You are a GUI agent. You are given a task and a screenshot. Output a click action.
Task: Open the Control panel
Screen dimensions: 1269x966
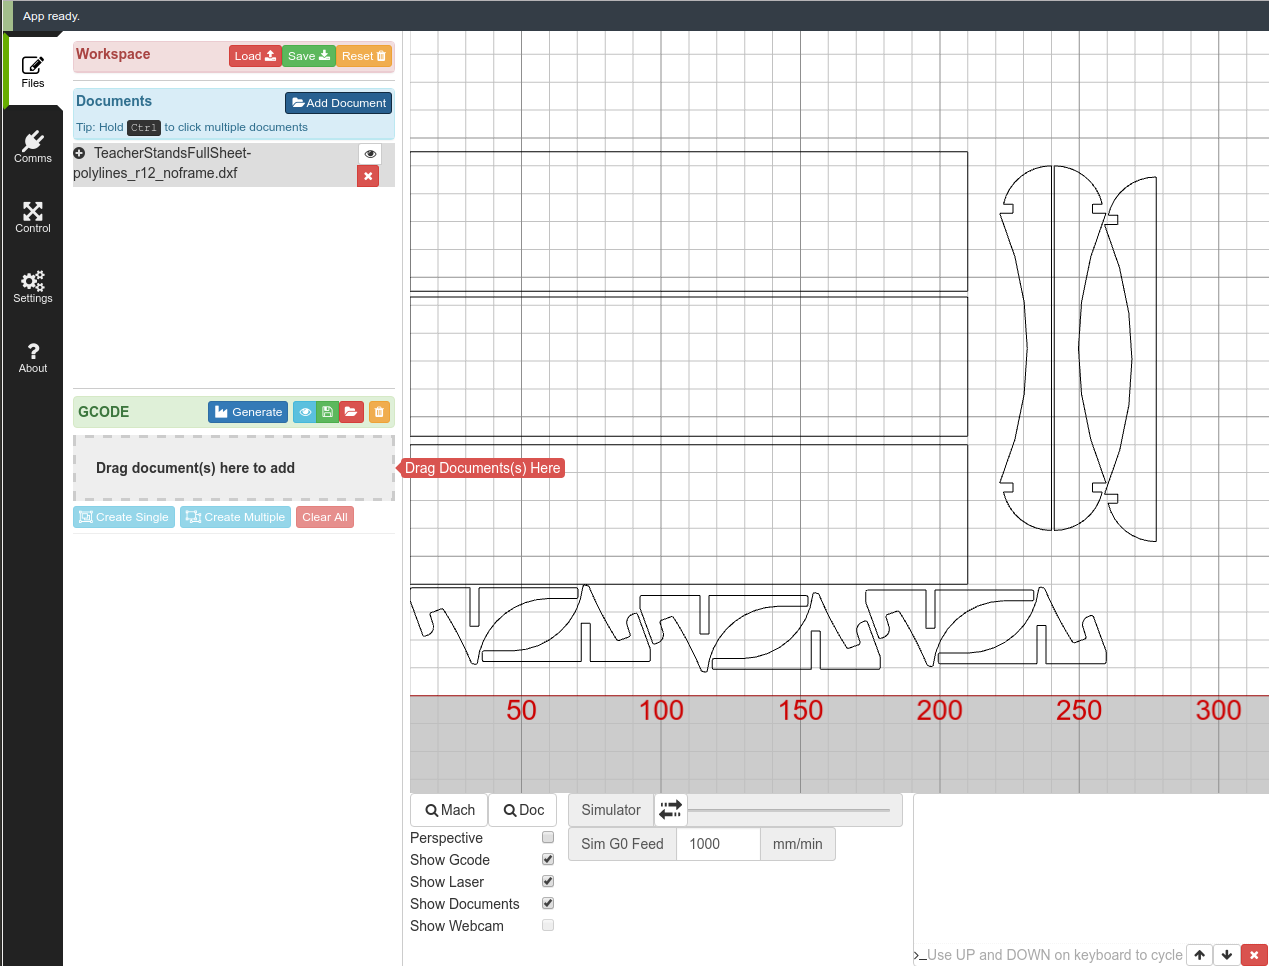pyautogui.click(x=33, y=216)
